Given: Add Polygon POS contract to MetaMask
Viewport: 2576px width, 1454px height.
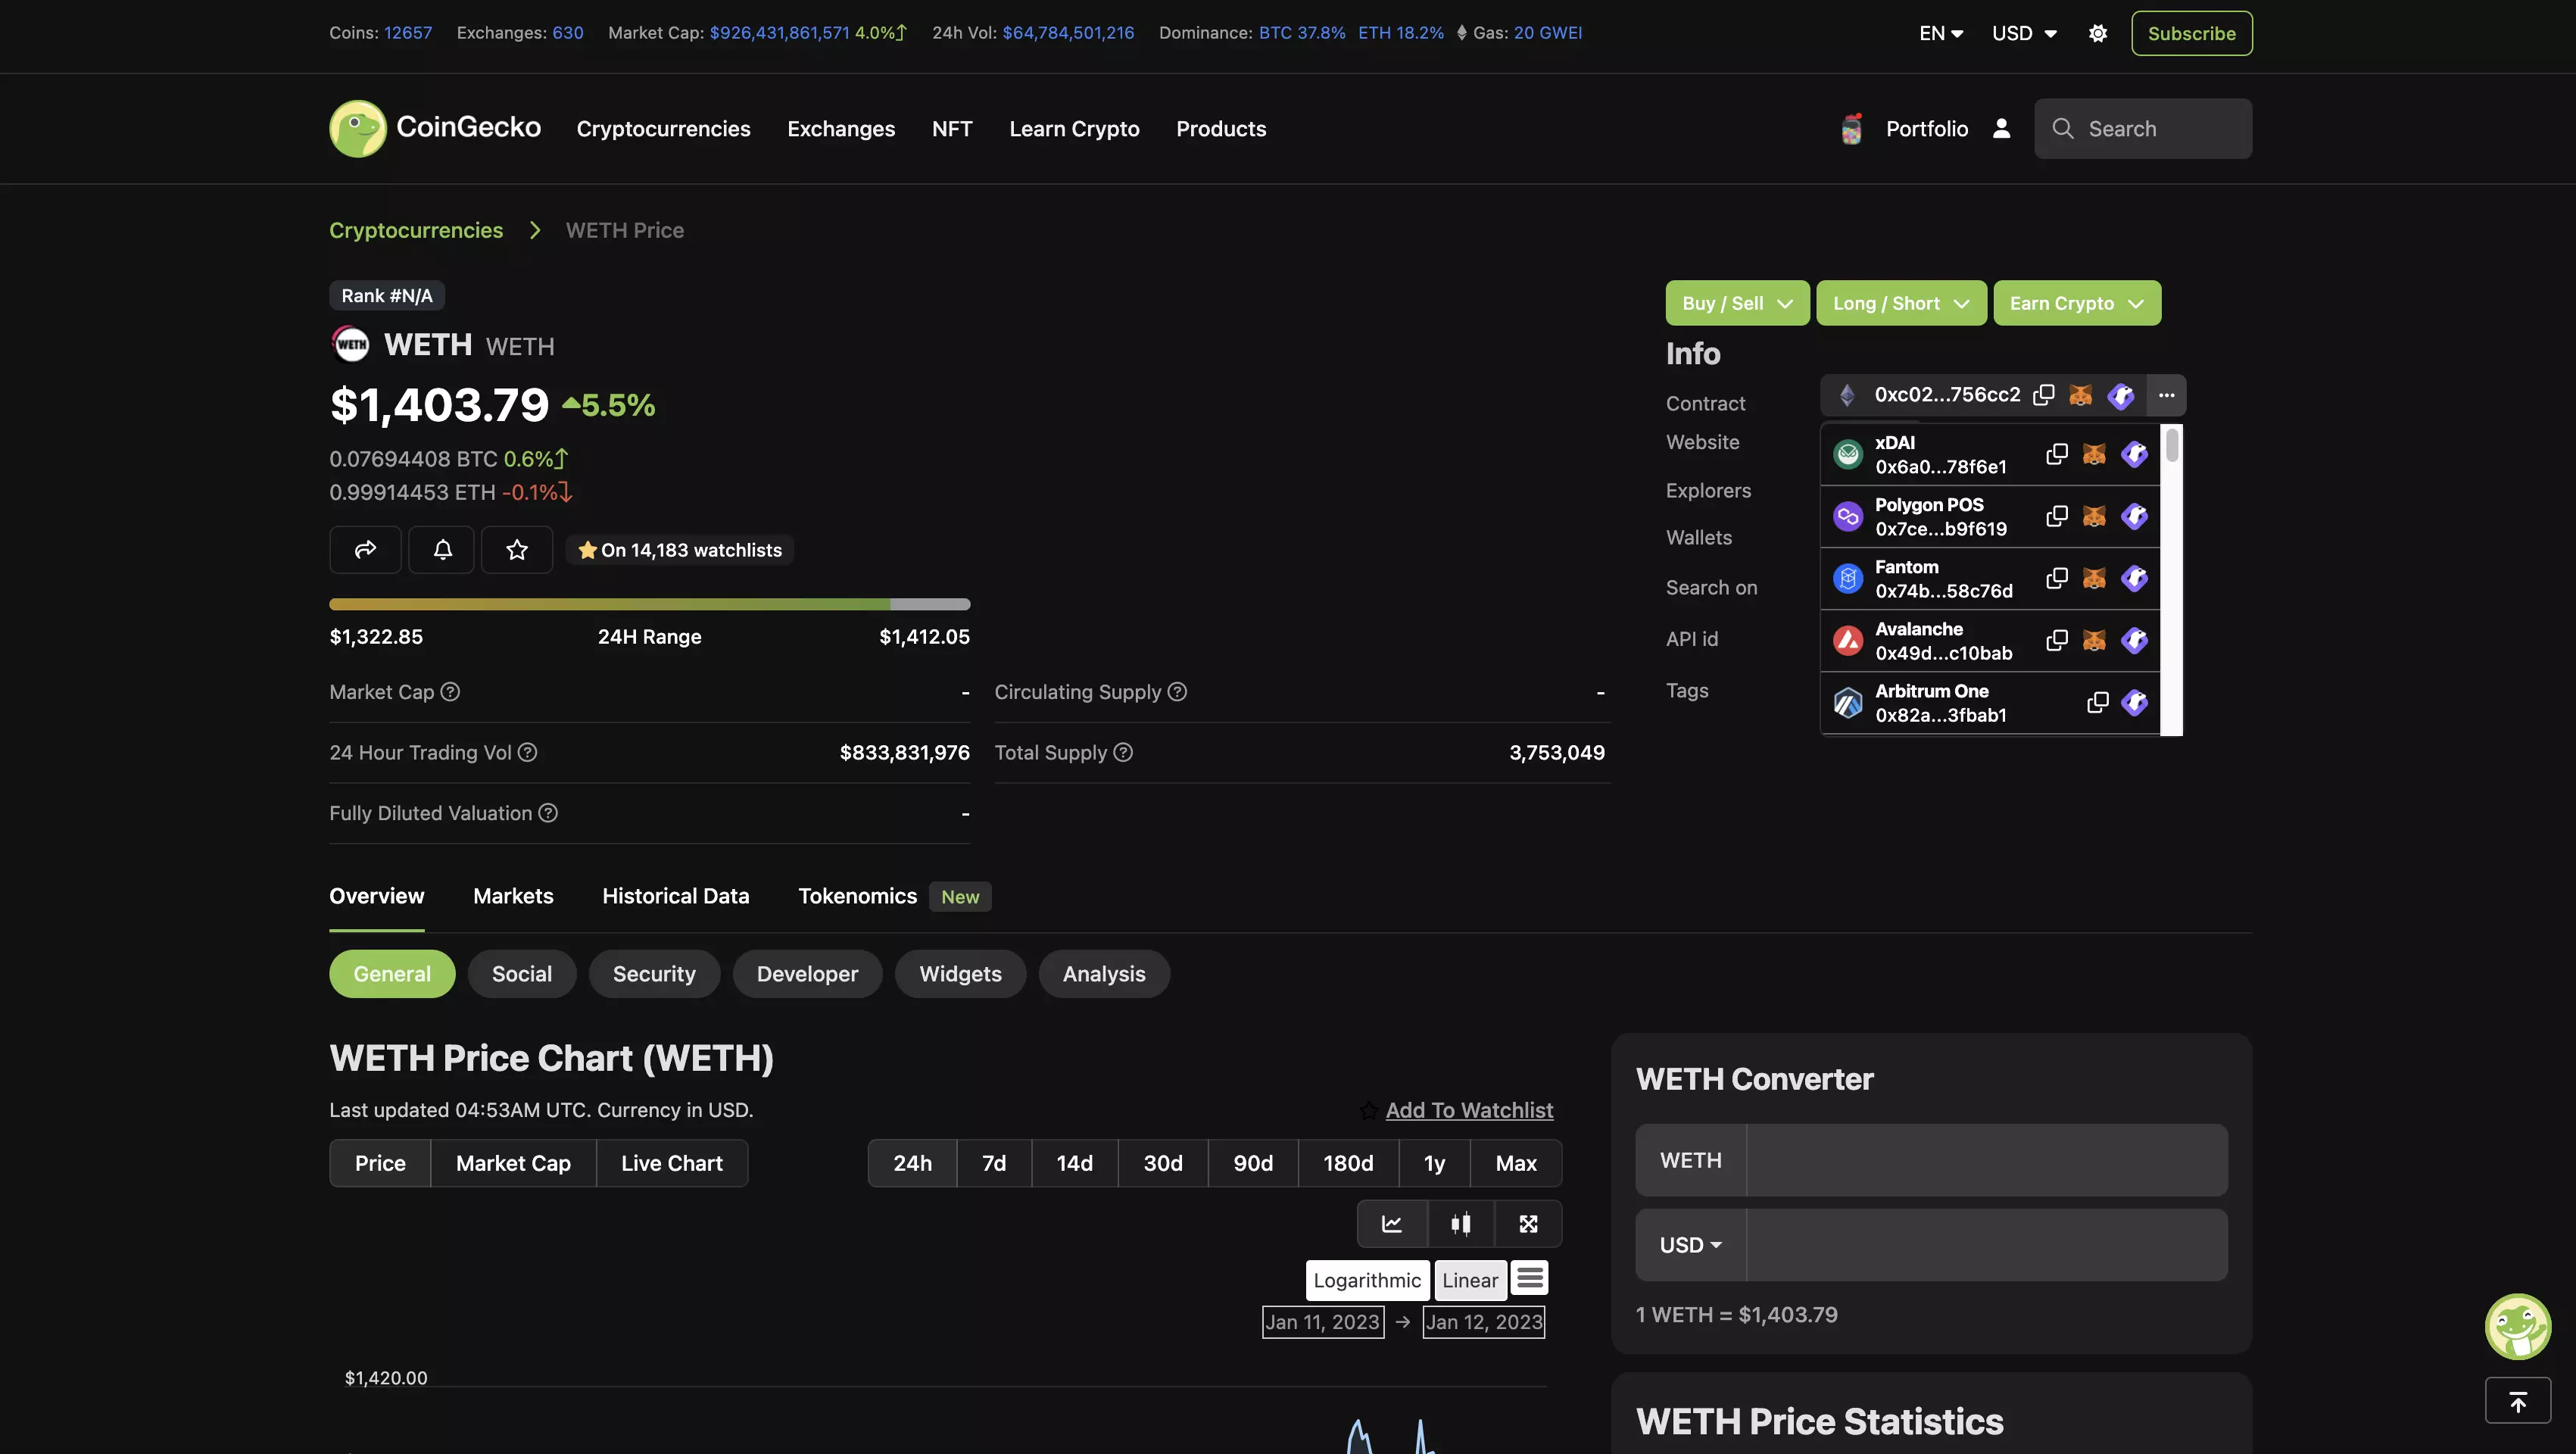Looking at the screenshot, I should point(2093,516).
